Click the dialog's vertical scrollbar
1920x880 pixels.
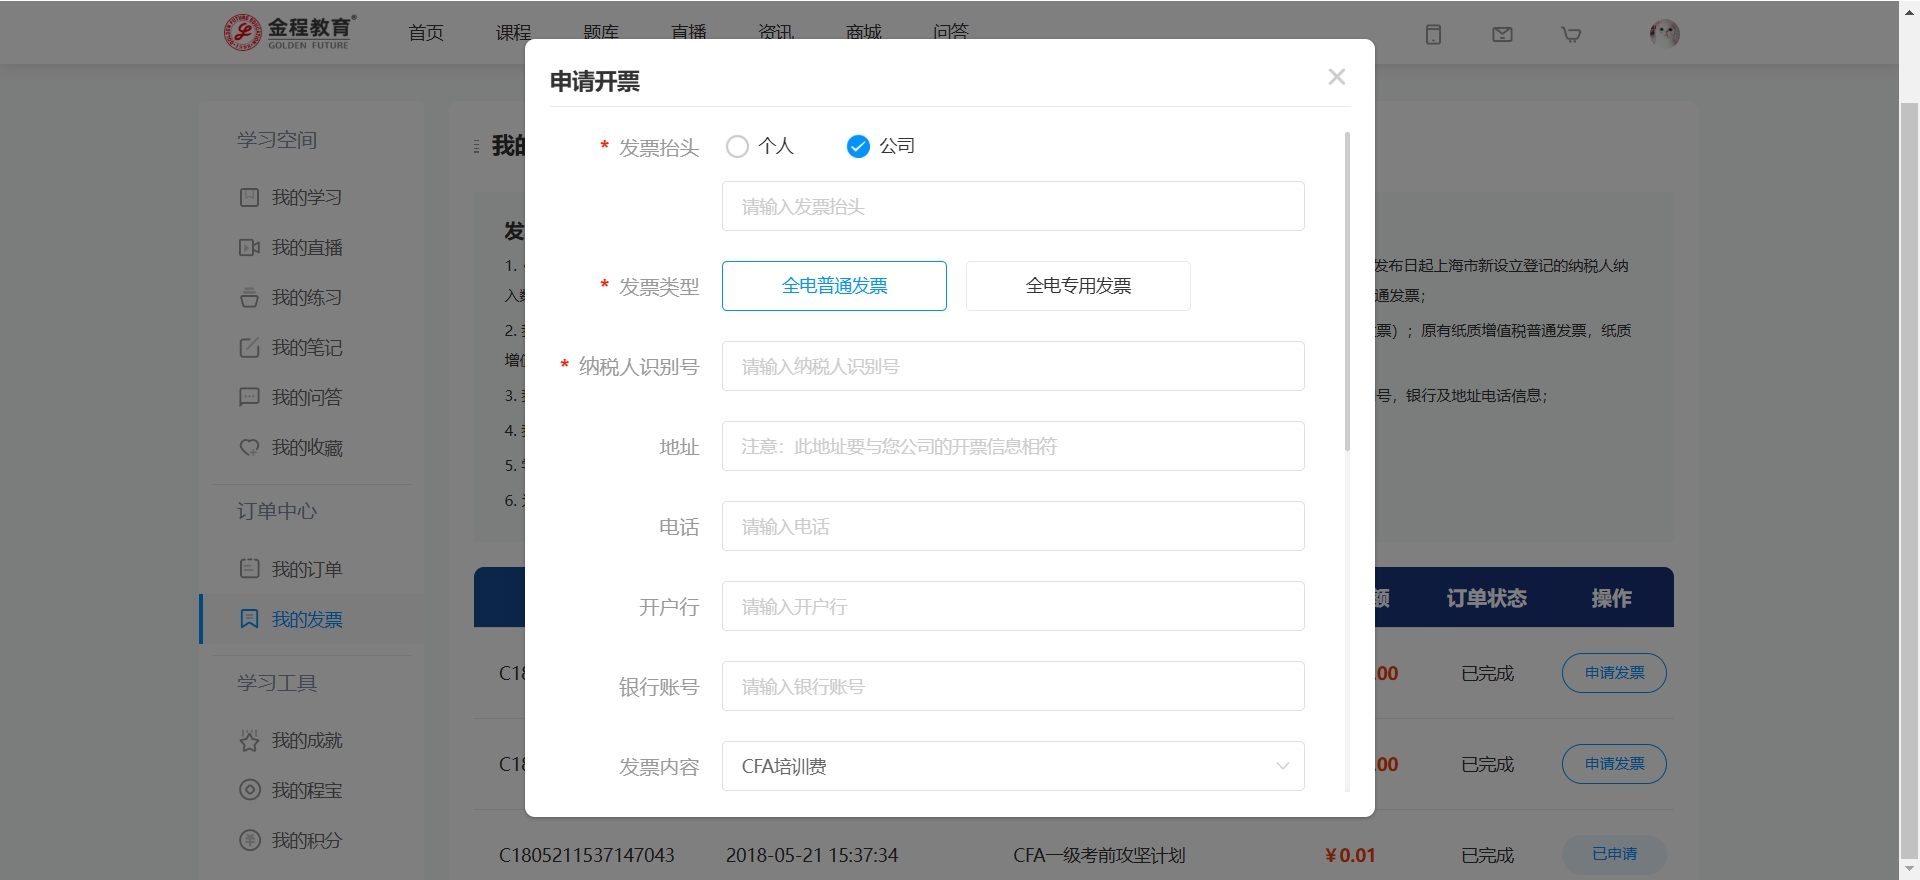[1347, 291]
